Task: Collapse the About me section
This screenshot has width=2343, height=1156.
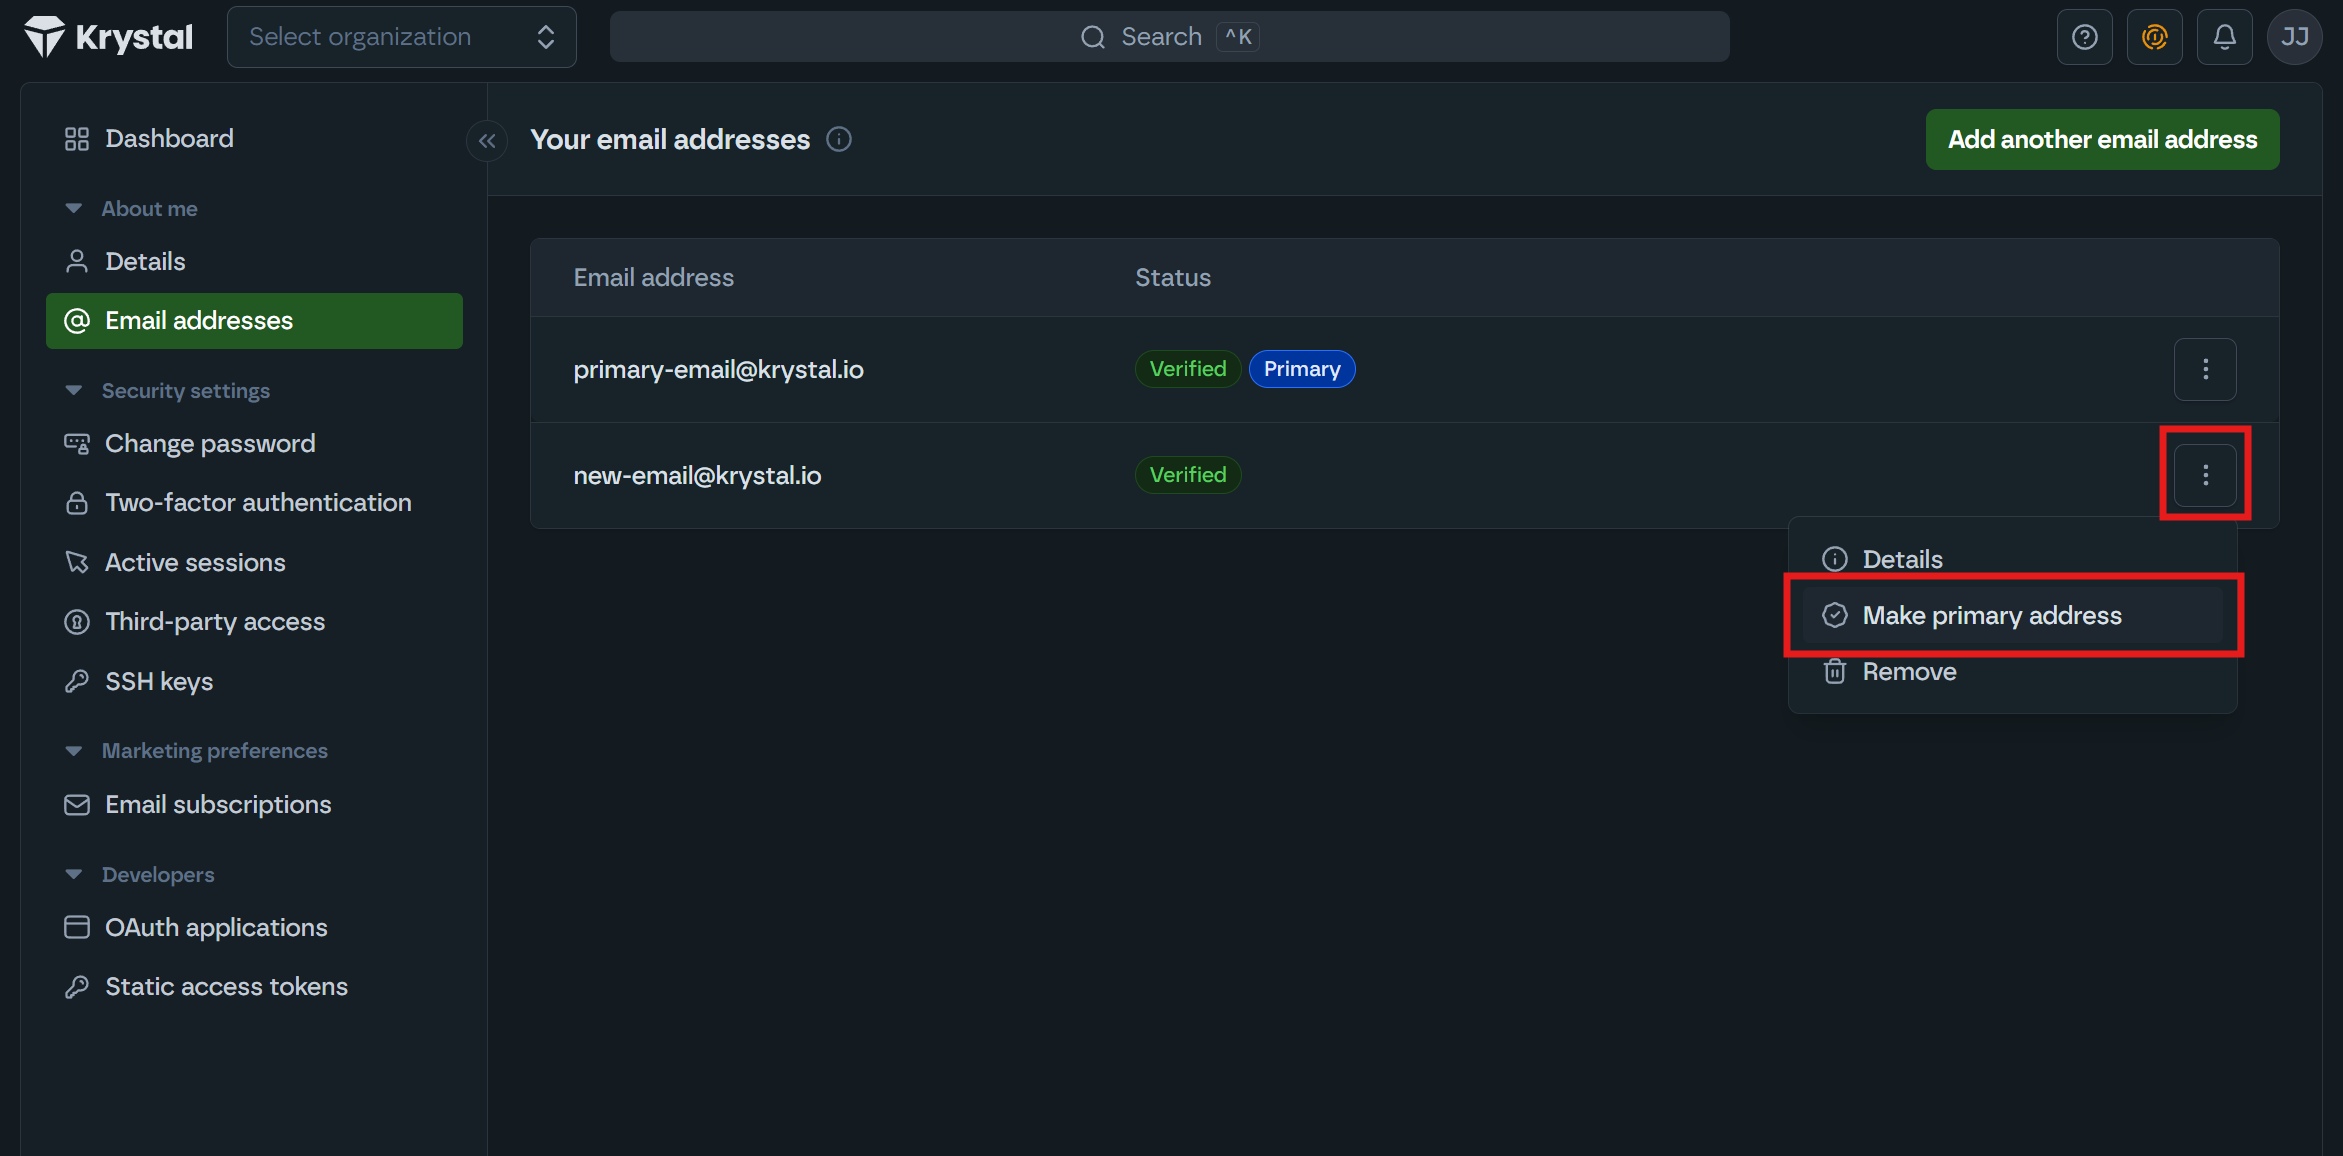Action: (x=74, y=208)
